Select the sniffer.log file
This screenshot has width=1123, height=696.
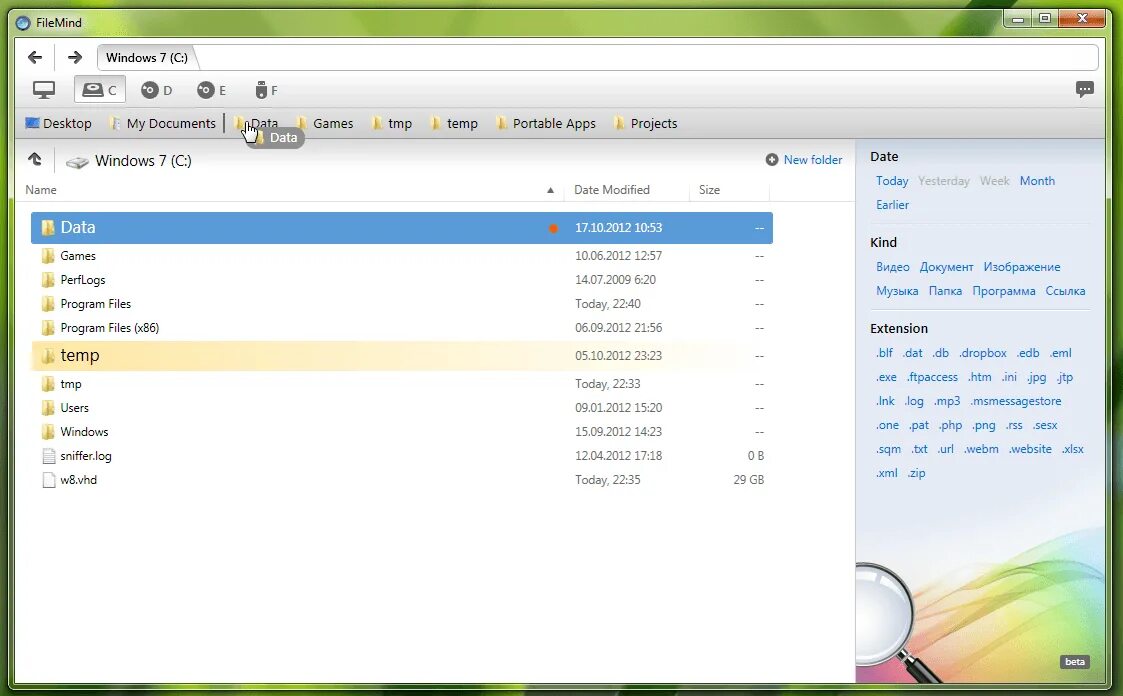click(x=402, y=455)
